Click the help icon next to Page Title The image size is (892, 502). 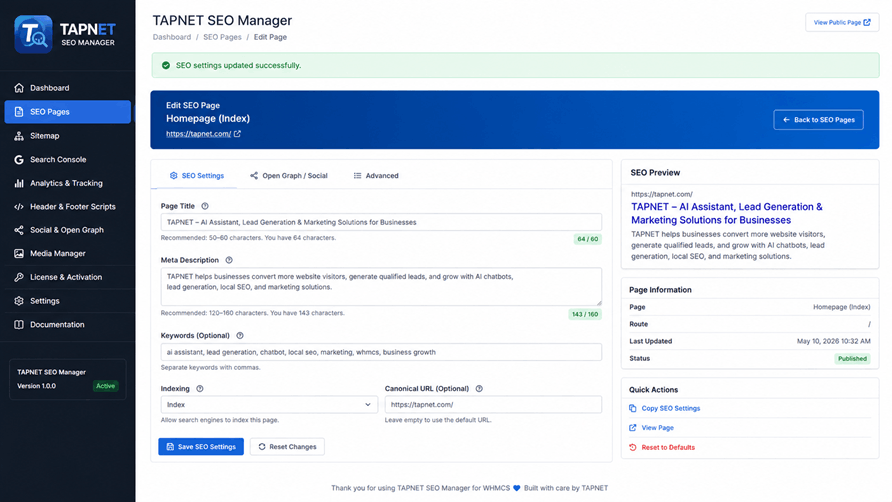(205, 206)
